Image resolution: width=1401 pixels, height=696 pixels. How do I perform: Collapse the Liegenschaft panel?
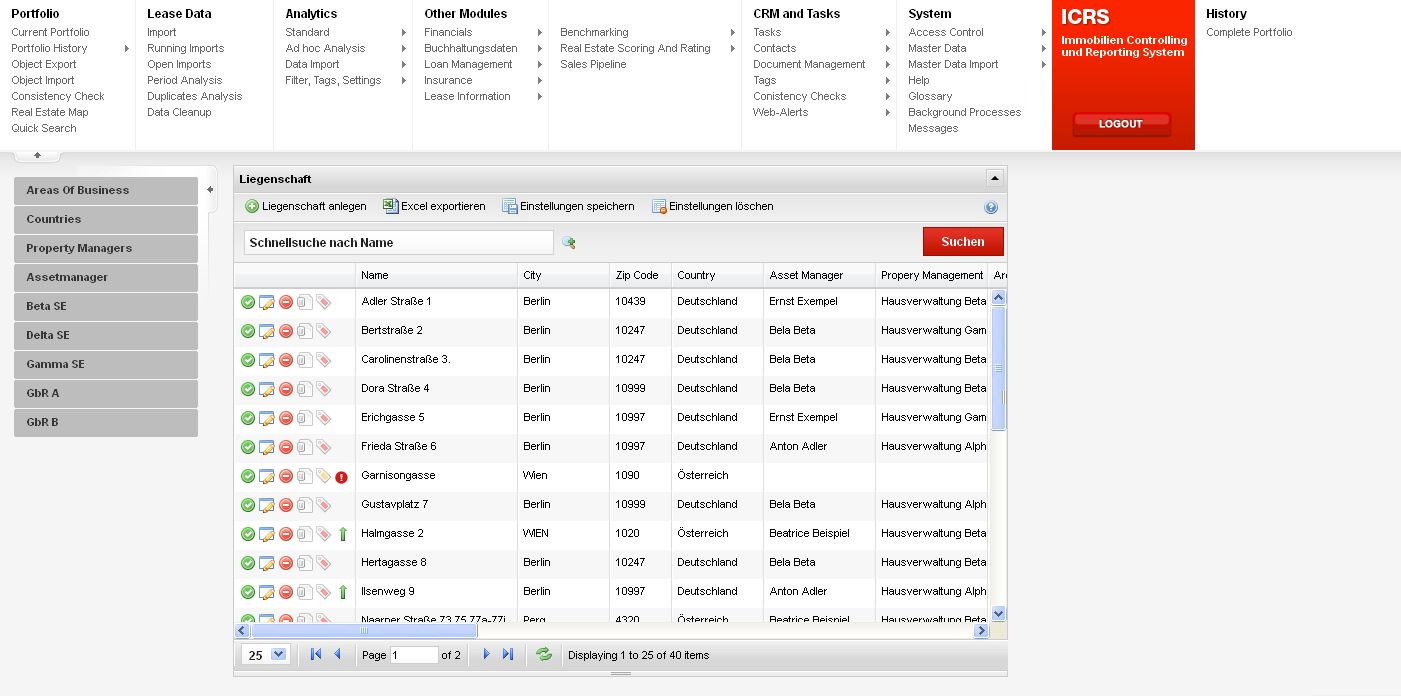click(x=994, y=178)
